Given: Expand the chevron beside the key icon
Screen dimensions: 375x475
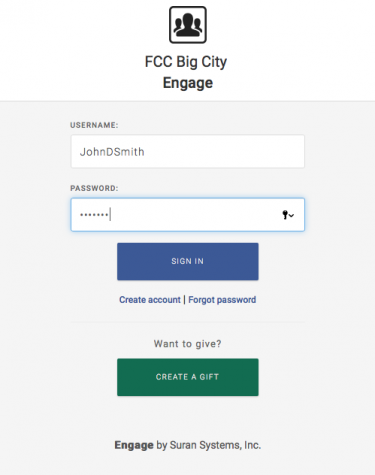Looking at the screenshot, I should [292, 216].
